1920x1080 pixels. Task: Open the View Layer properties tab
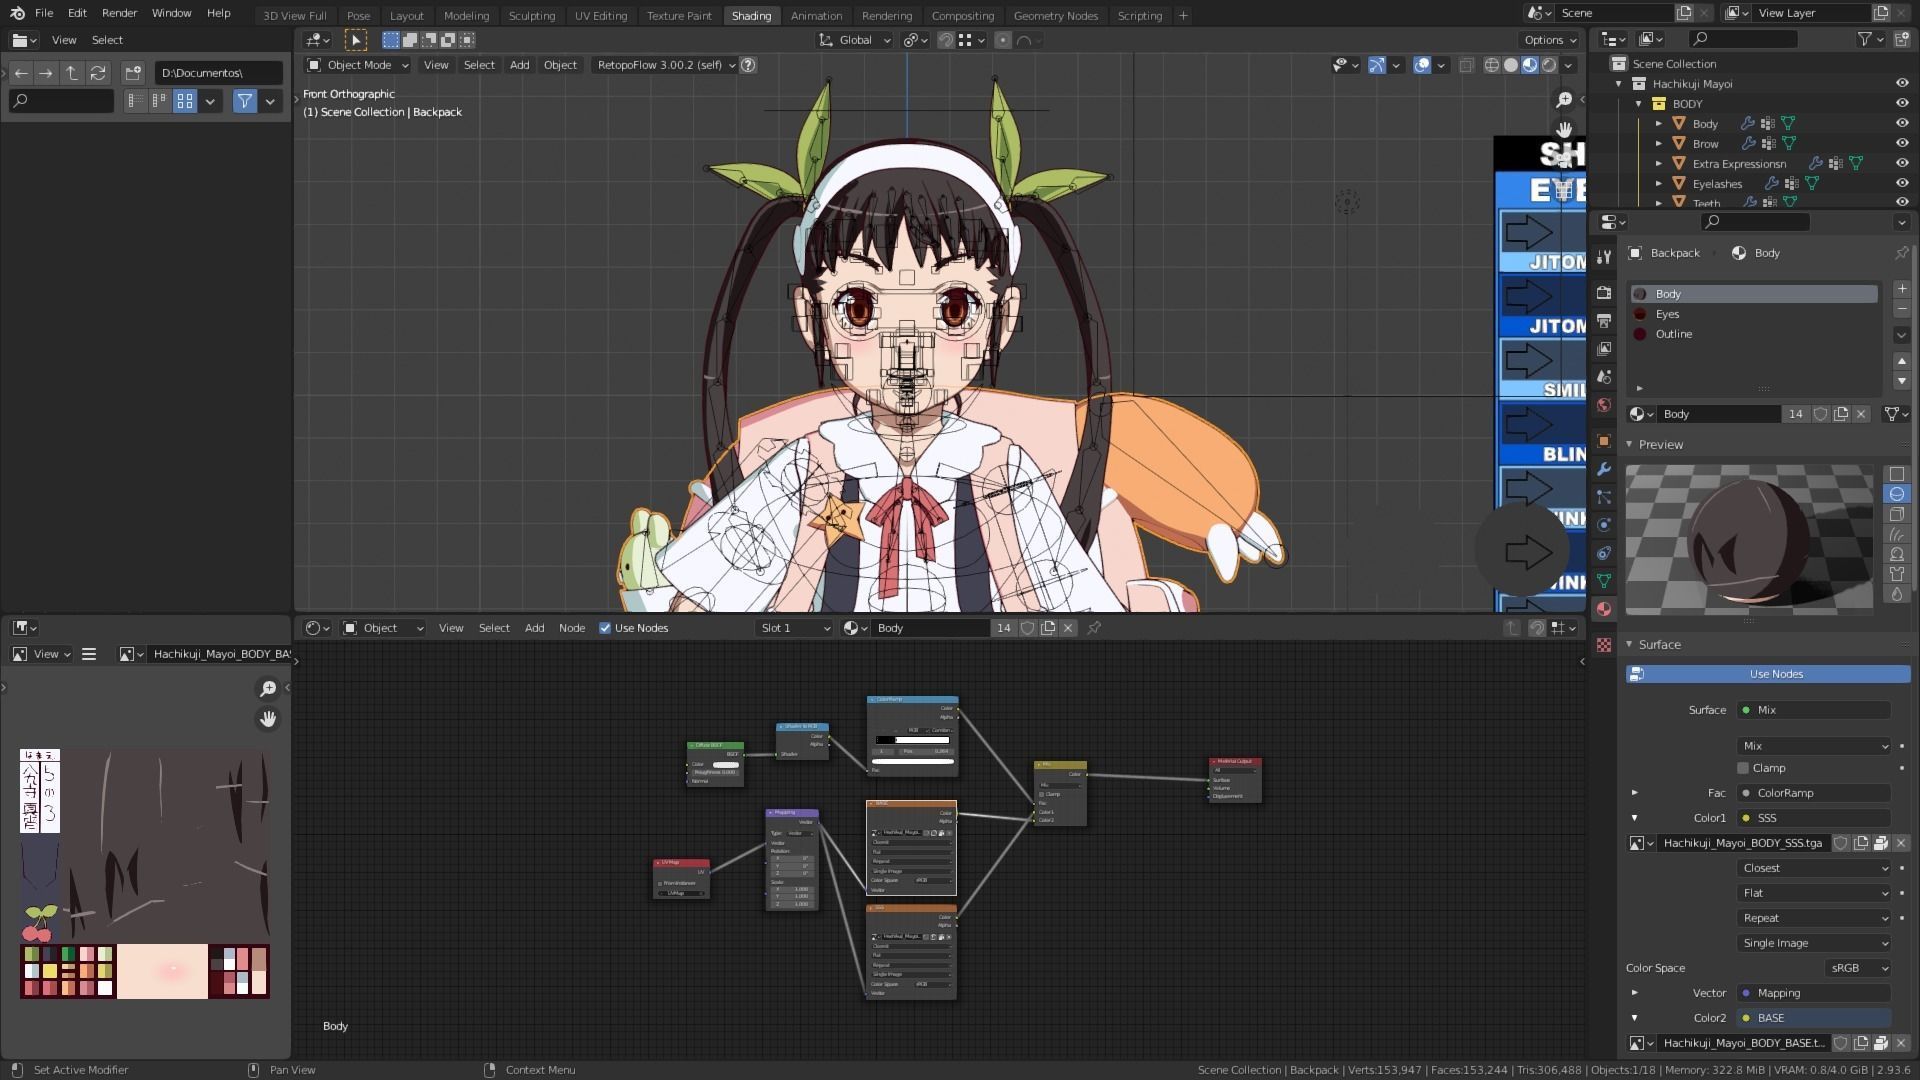click(x=1604, y=349)
